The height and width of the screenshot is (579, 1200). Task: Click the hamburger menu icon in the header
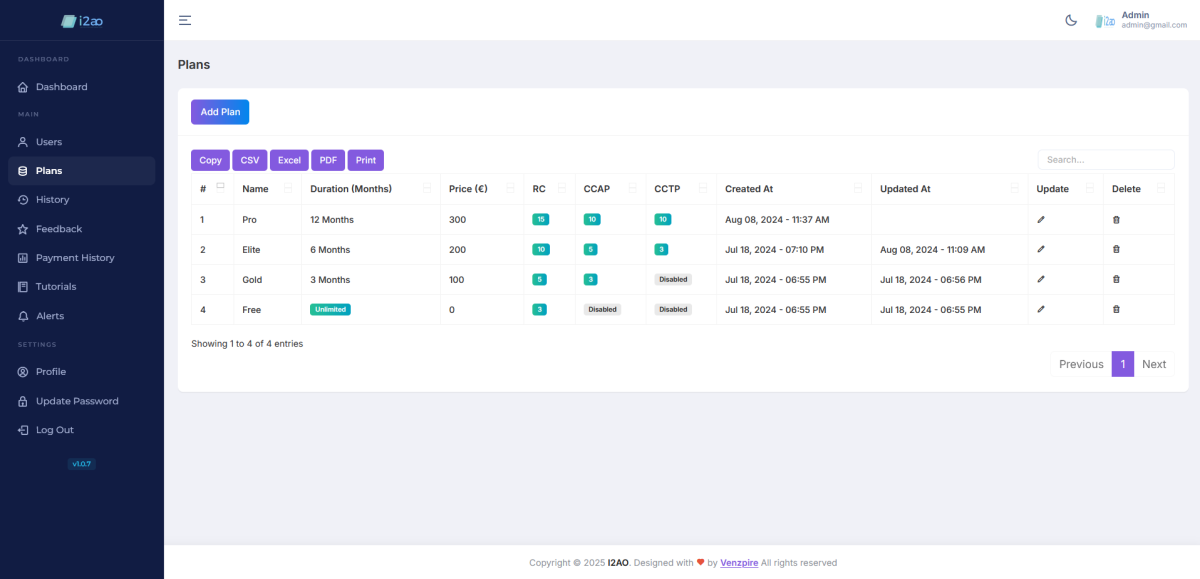tap(185, 20)
